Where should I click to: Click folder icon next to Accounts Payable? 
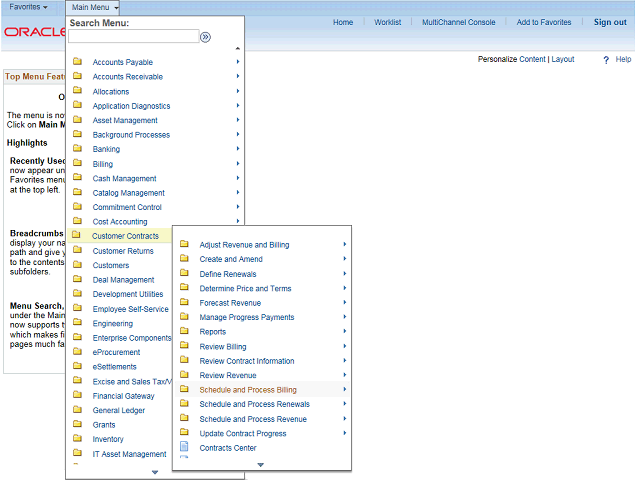pos(77,62)
